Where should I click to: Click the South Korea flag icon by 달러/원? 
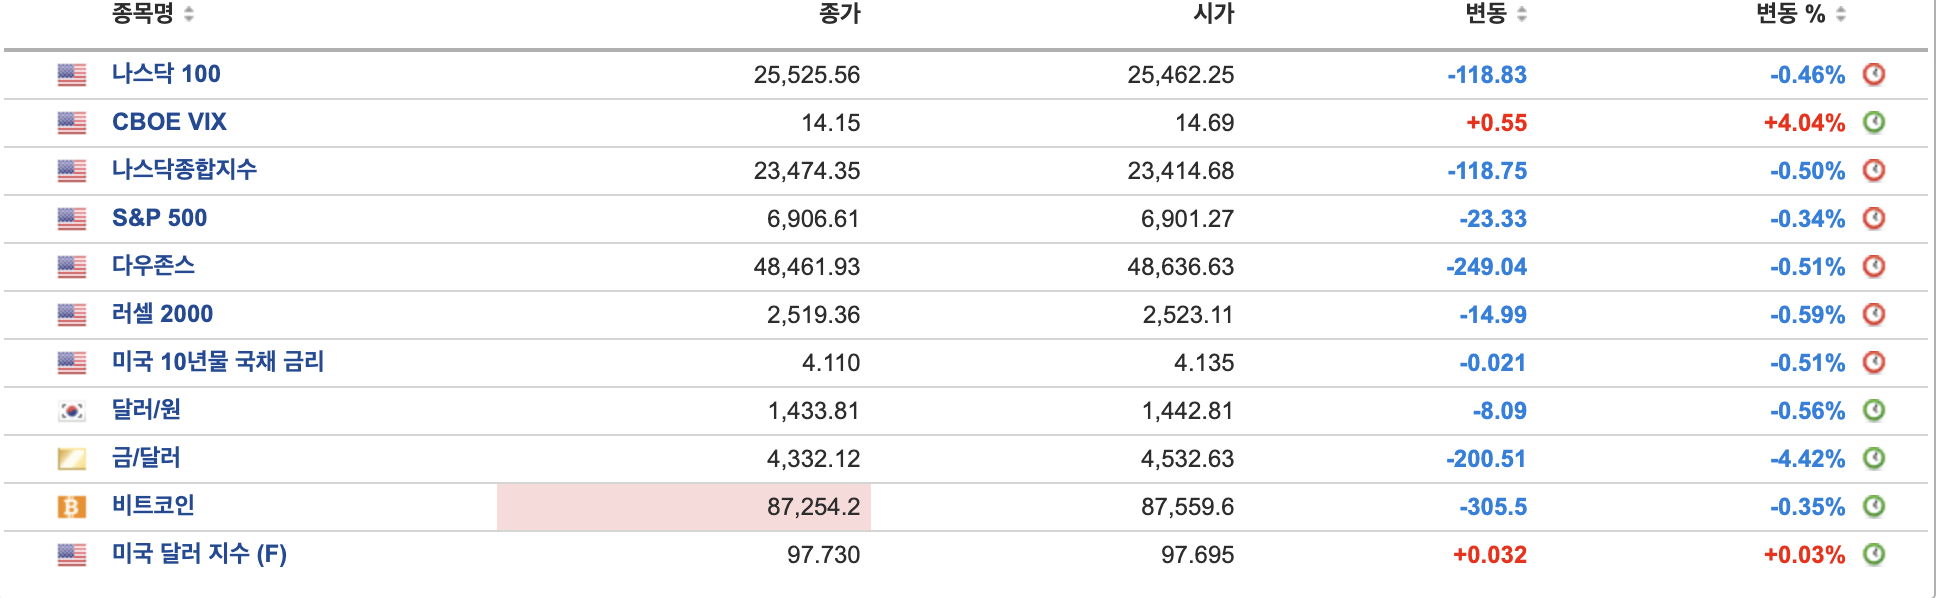coord(71,411)
